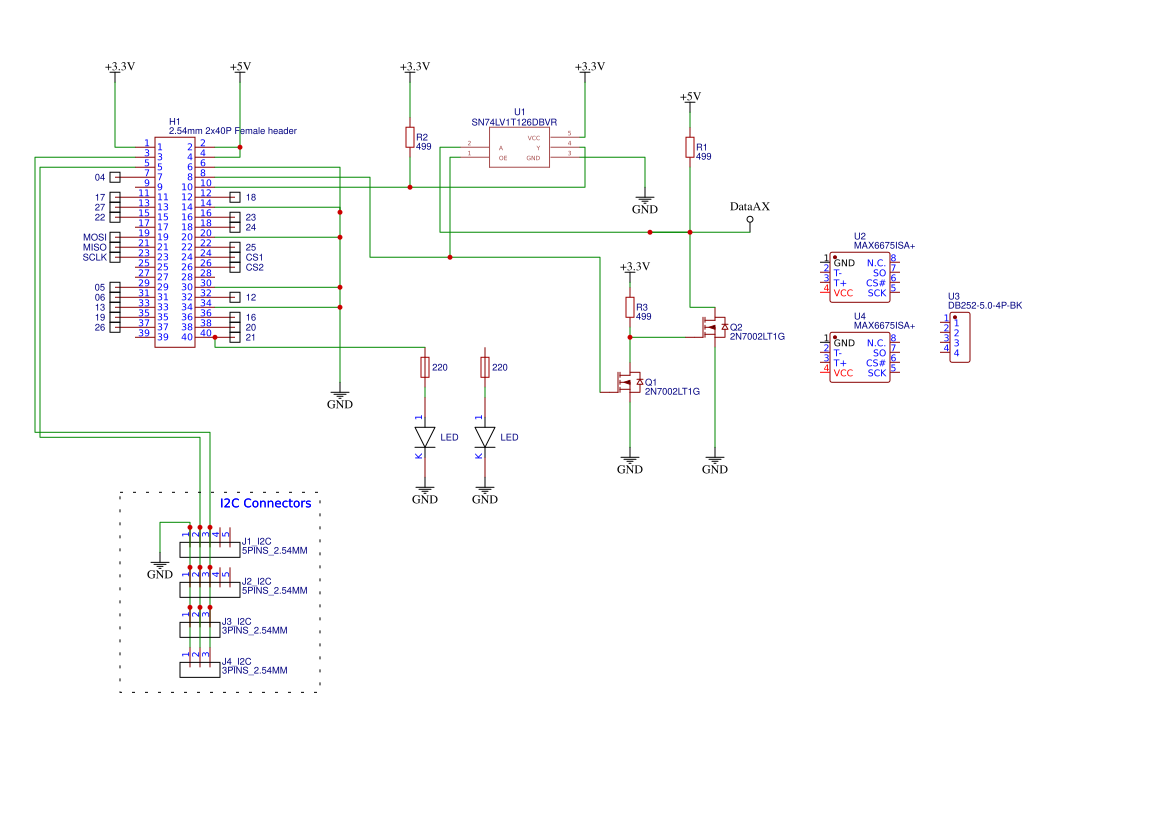
Task: Click the R1 '499' value text
Action: [x=704, y=157]
